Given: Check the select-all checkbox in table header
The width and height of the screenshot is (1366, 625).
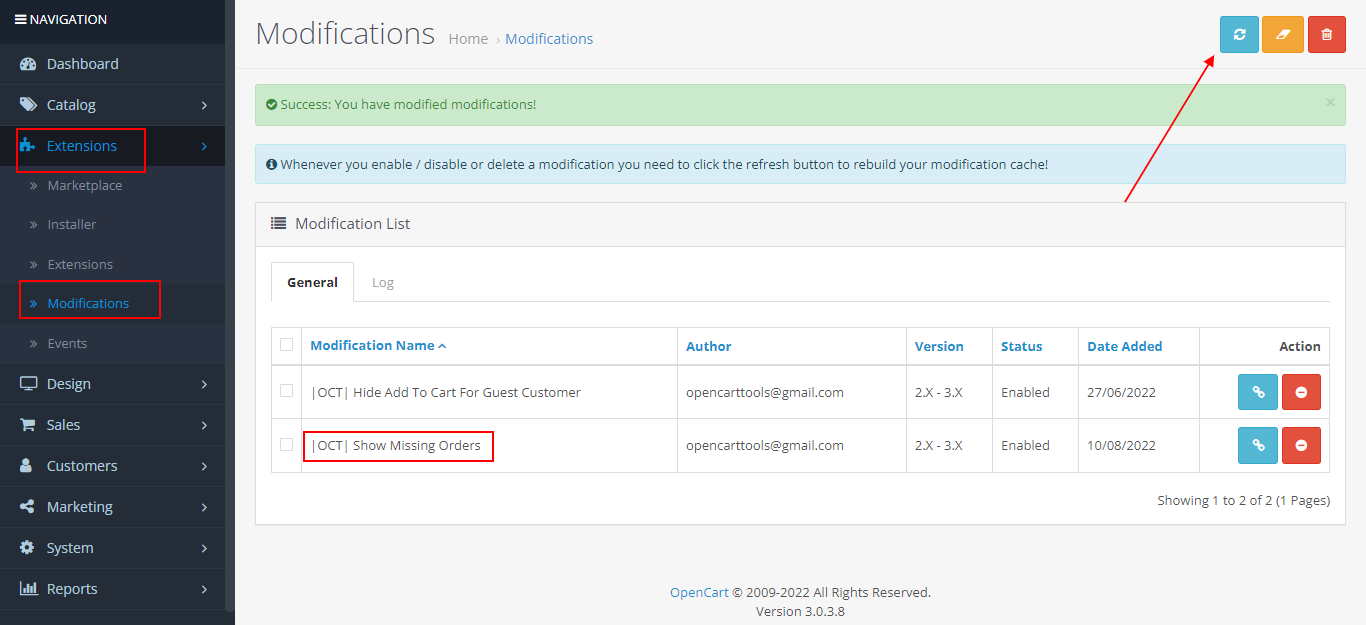Looking at the screenshot, I should click(x=287, y=344).
